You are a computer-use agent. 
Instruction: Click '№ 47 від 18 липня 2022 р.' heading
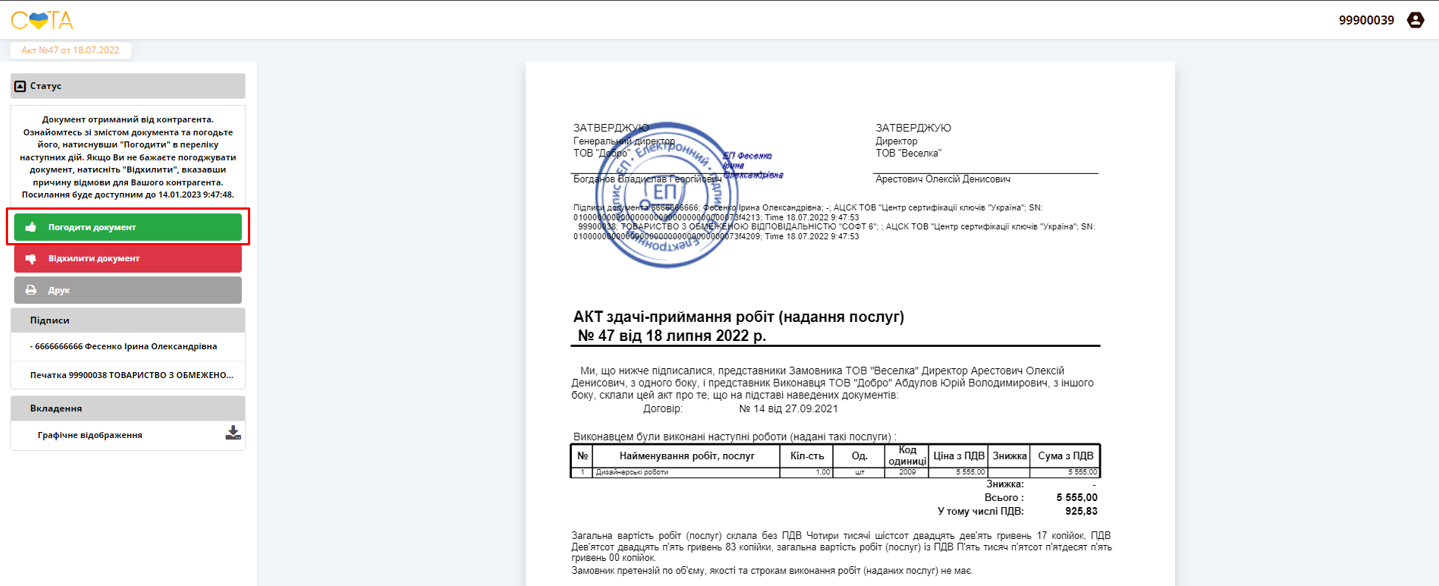[x=672, y=335]
